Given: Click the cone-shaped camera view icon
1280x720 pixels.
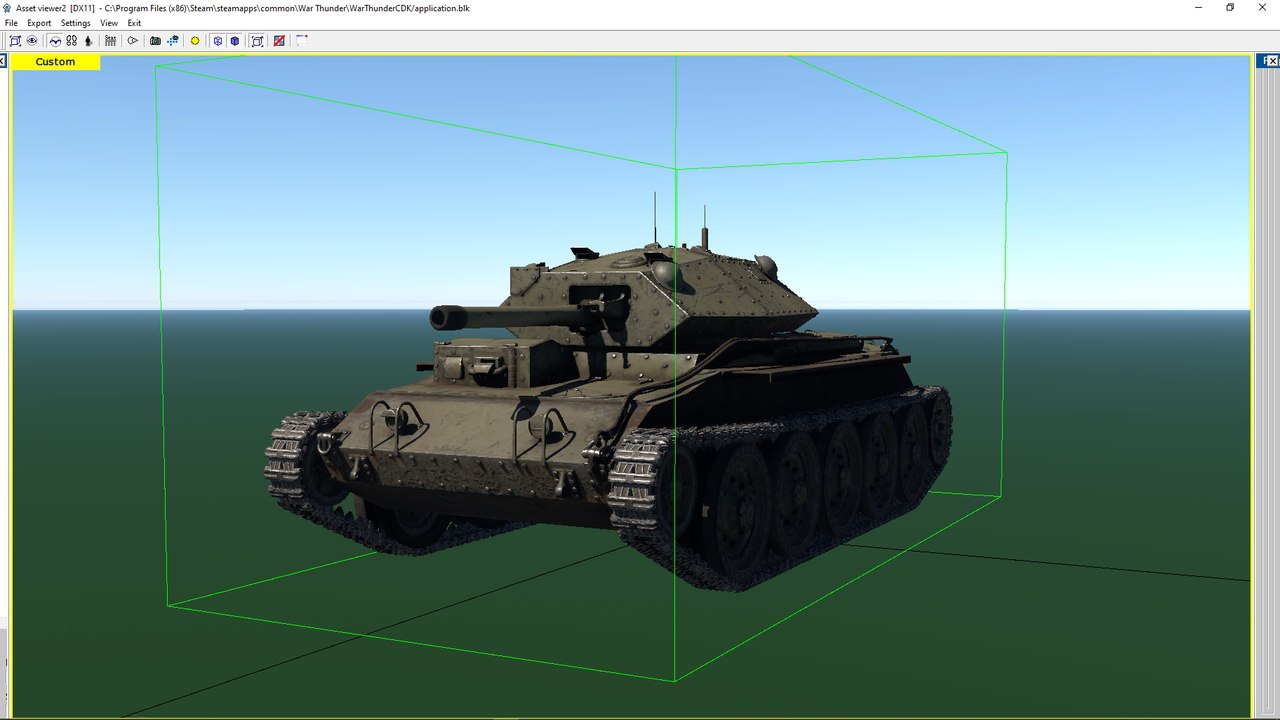Looking at the screenshot, I should point(132,41).
